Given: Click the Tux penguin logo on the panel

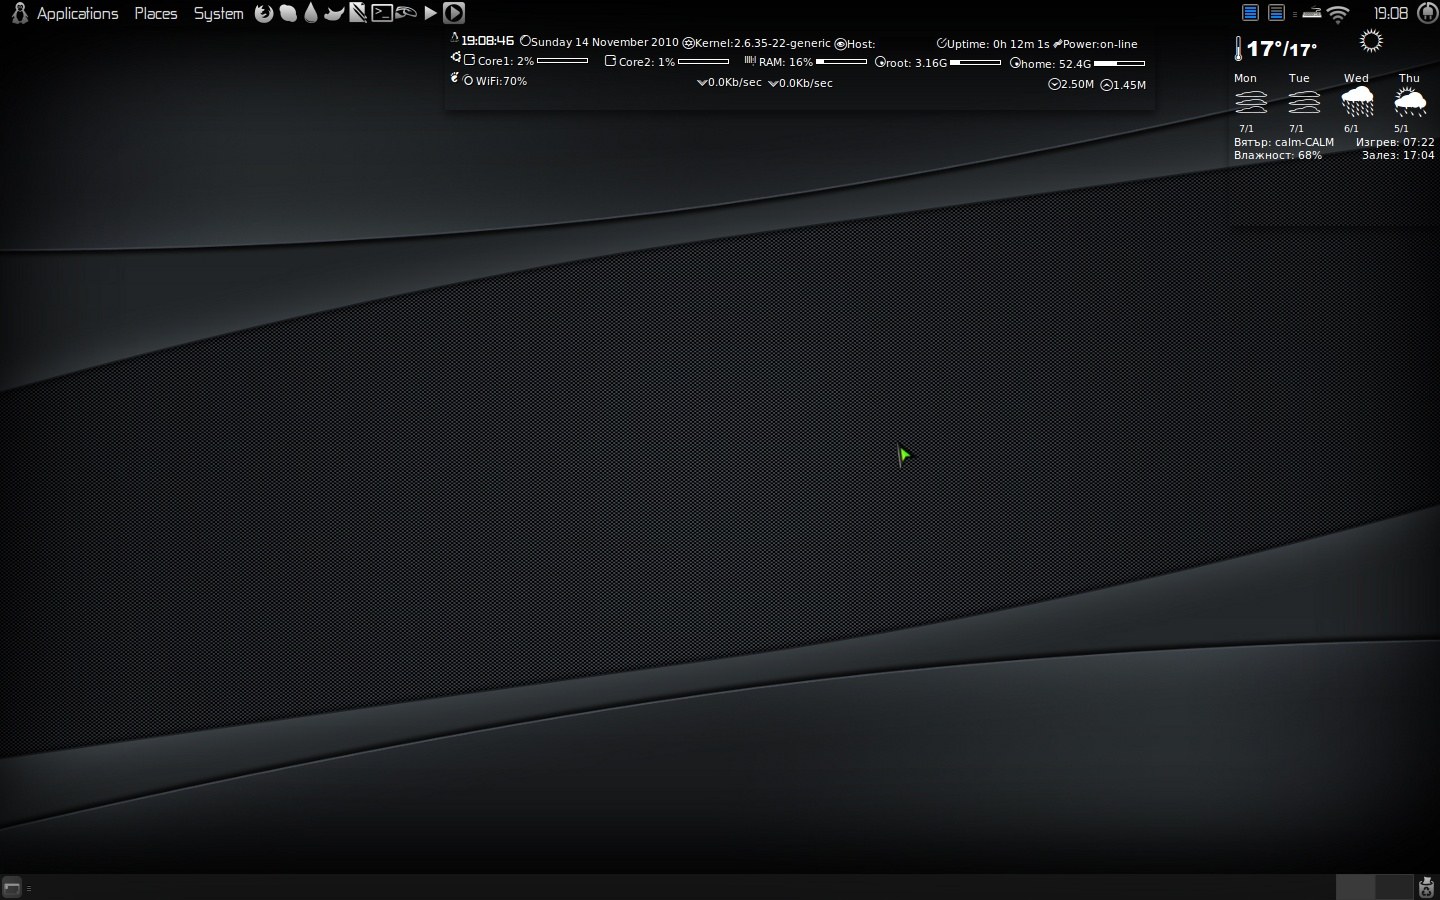Looking at the screenshot, I should point(19,13).
